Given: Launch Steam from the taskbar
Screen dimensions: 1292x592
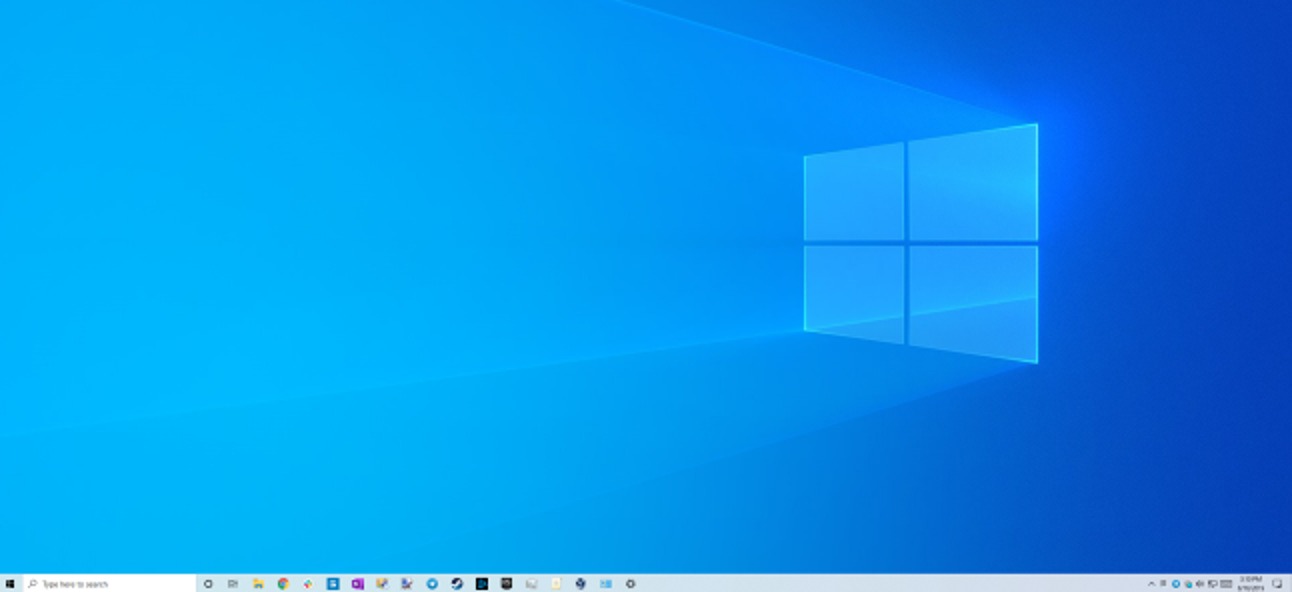Looking at the screenshot, I should [457, 584].
